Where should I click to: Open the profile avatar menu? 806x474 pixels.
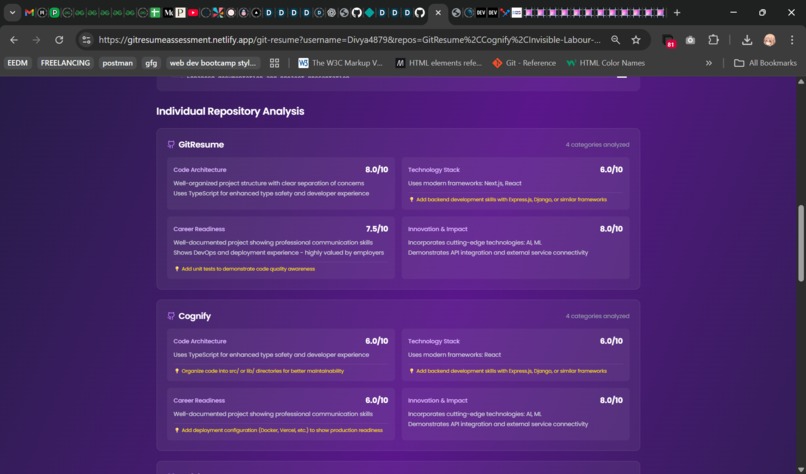[770, 40]
